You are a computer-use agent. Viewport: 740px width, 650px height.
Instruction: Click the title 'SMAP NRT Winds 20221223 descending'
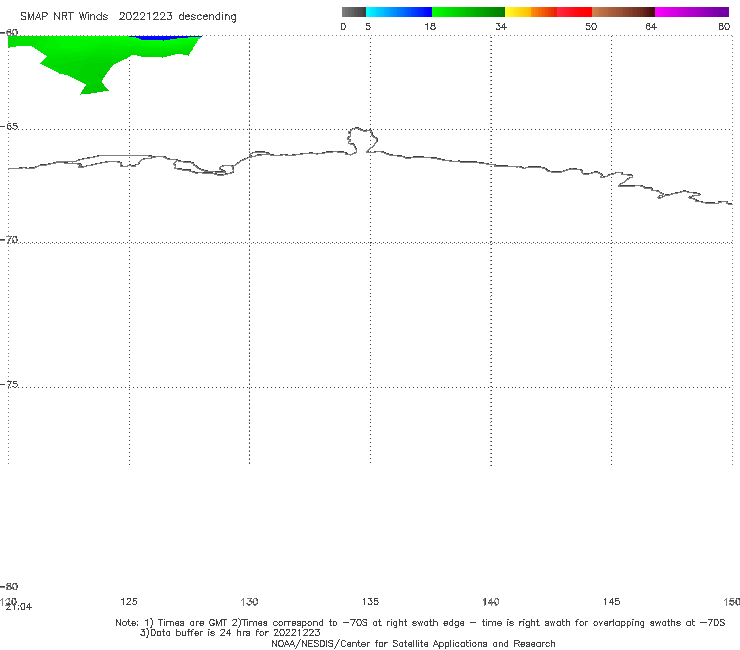pos(128,17)
